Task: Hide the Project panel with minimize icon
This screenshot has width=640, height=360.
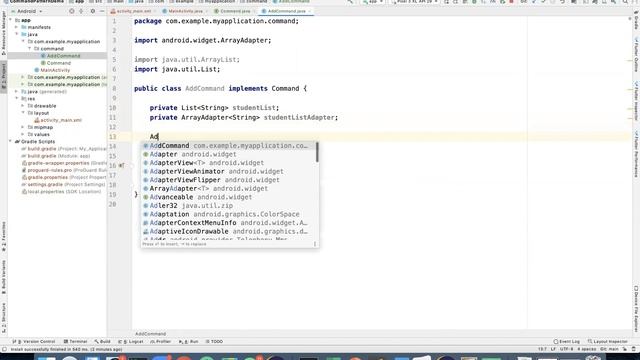Action: pyautogui.click(x=102, y=11)
